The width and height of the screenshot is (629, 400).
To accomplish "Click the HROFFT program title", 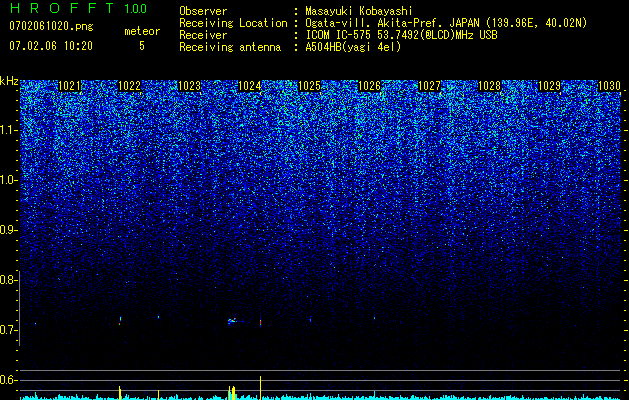I will [x=61, y=8].
